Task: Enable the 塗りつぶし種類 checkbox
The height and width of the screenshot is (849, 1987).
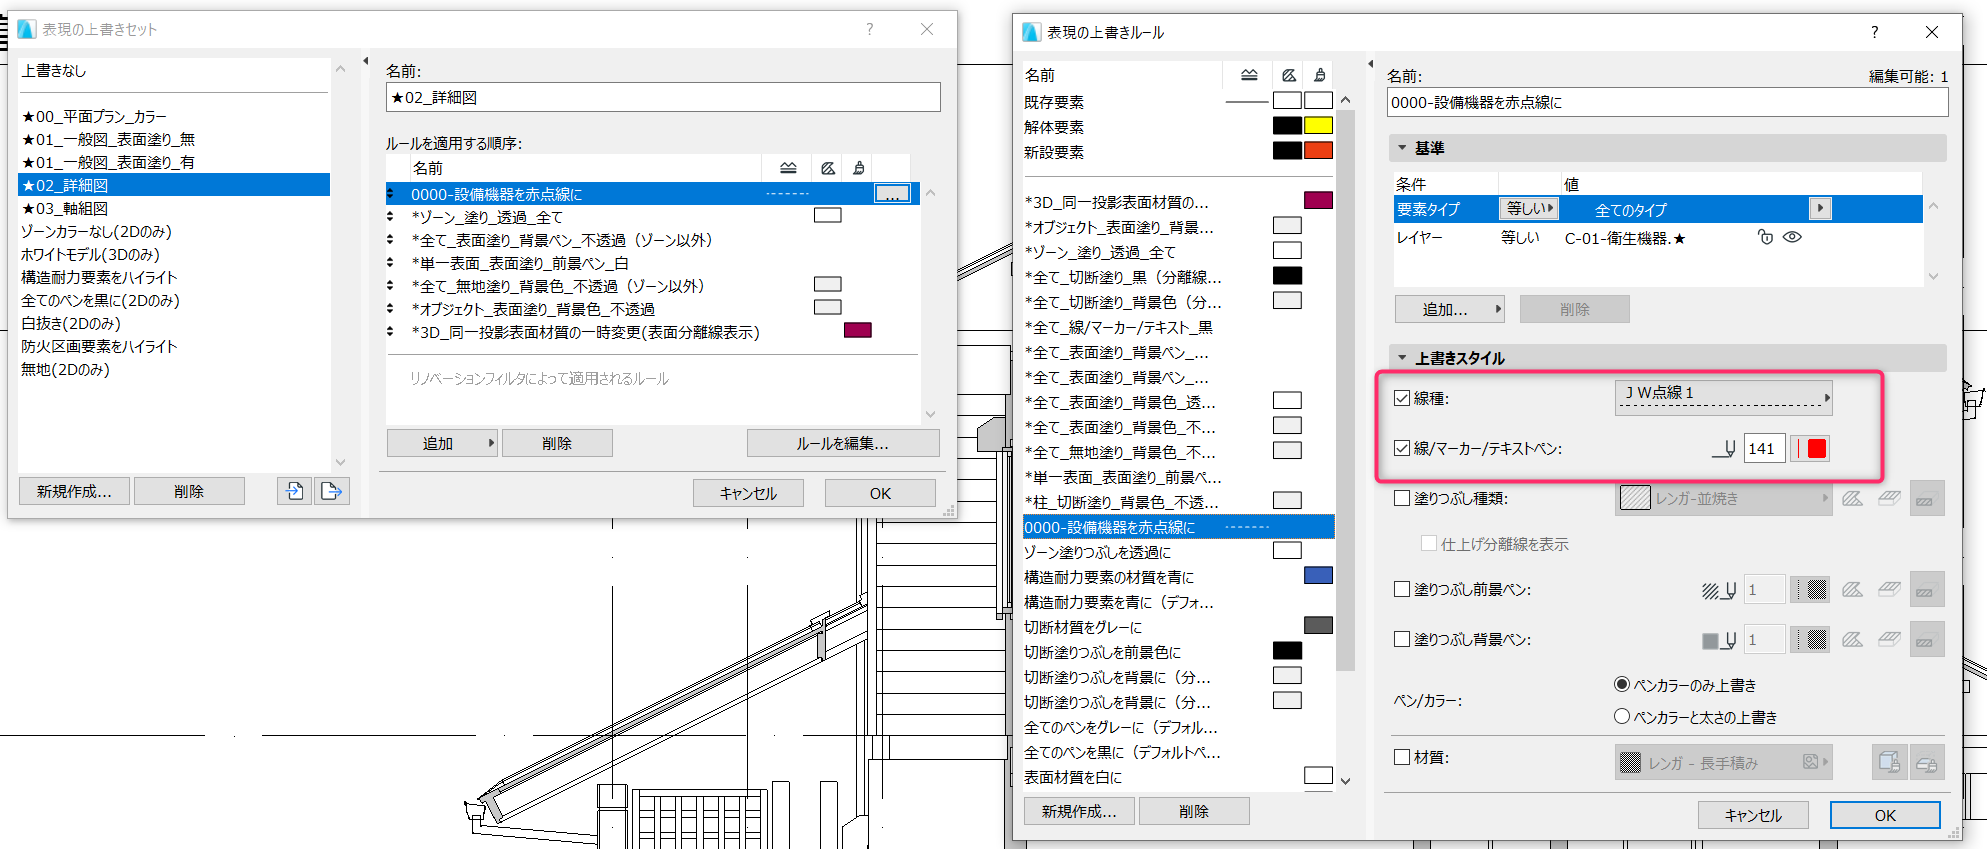Action: 1402,498
